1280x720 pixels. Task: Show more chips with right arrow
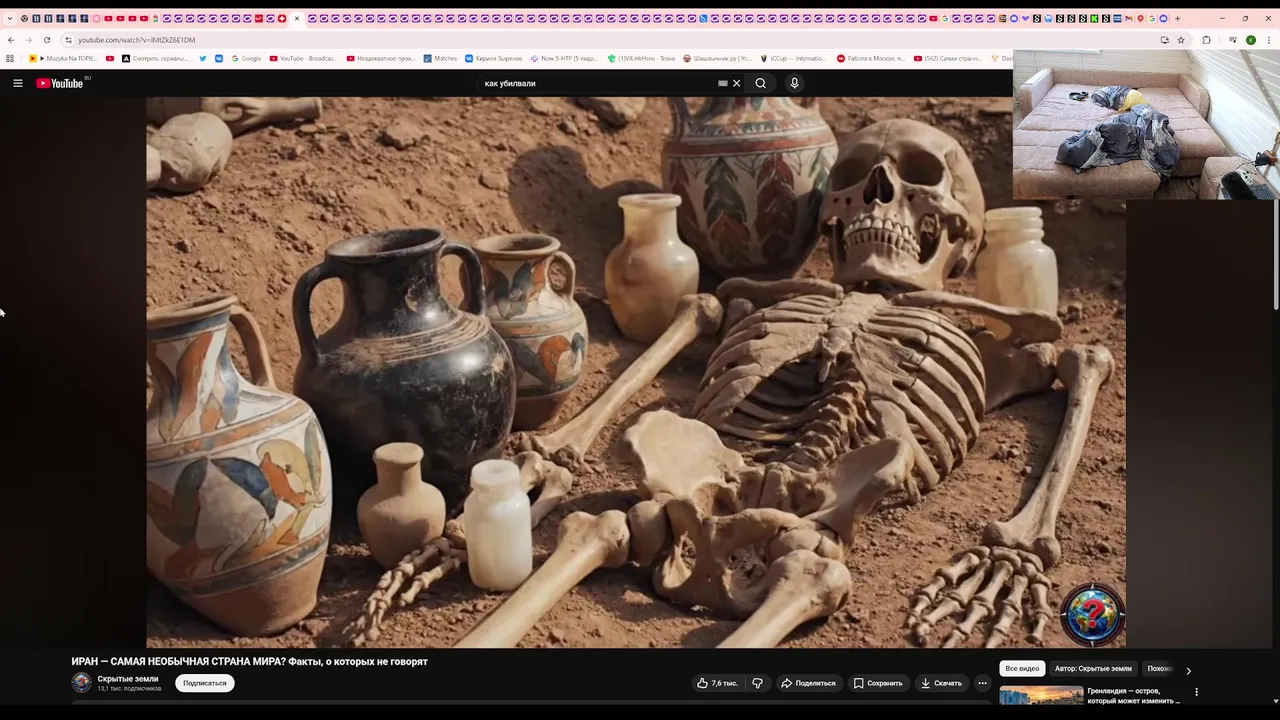pyautogui.click(x=1188, y=670)
